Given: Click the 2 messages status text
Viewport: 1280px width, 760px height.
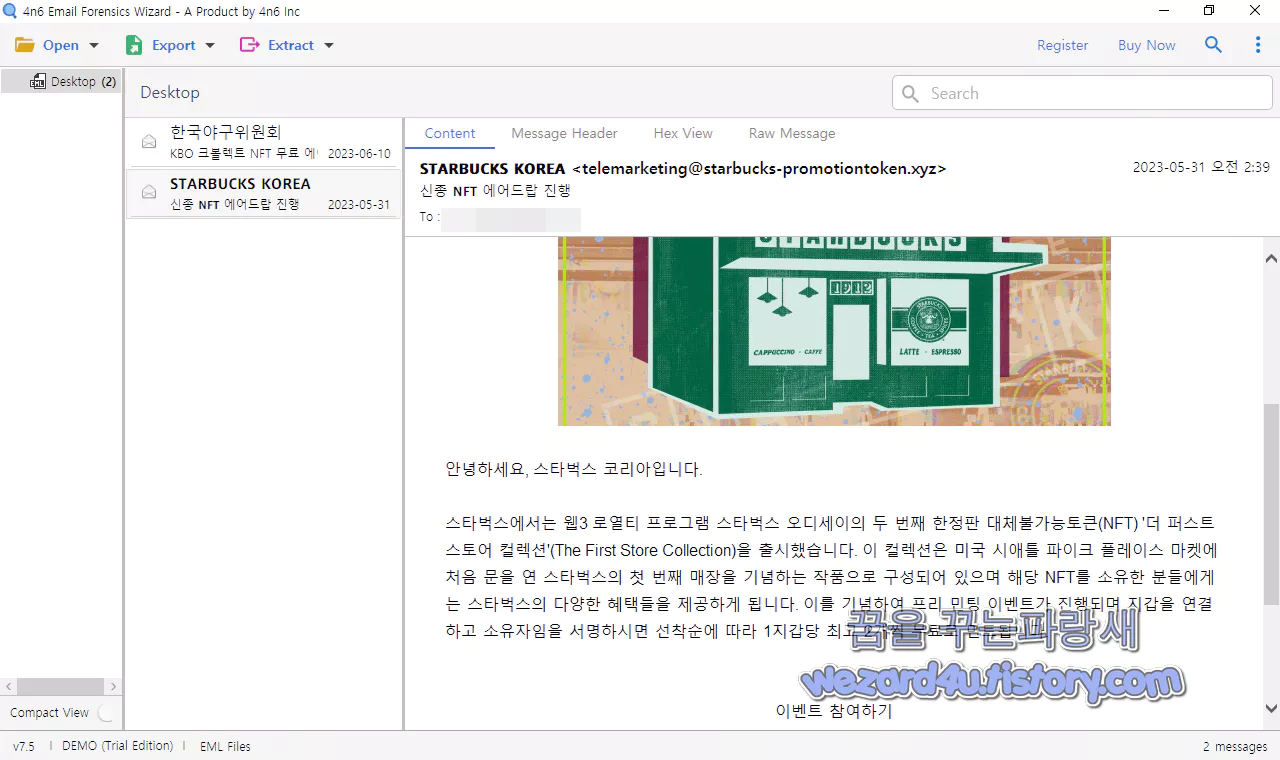Looking at the screenshot, I should coord(1235,746).
